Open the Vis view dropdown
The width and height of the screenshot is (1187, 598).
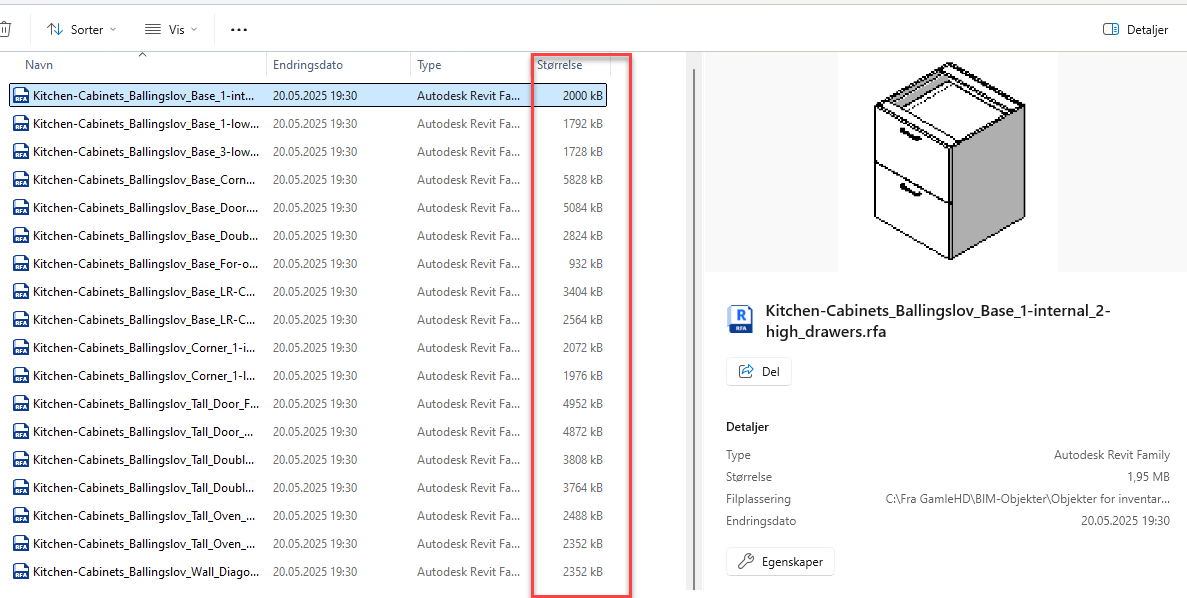171,30
